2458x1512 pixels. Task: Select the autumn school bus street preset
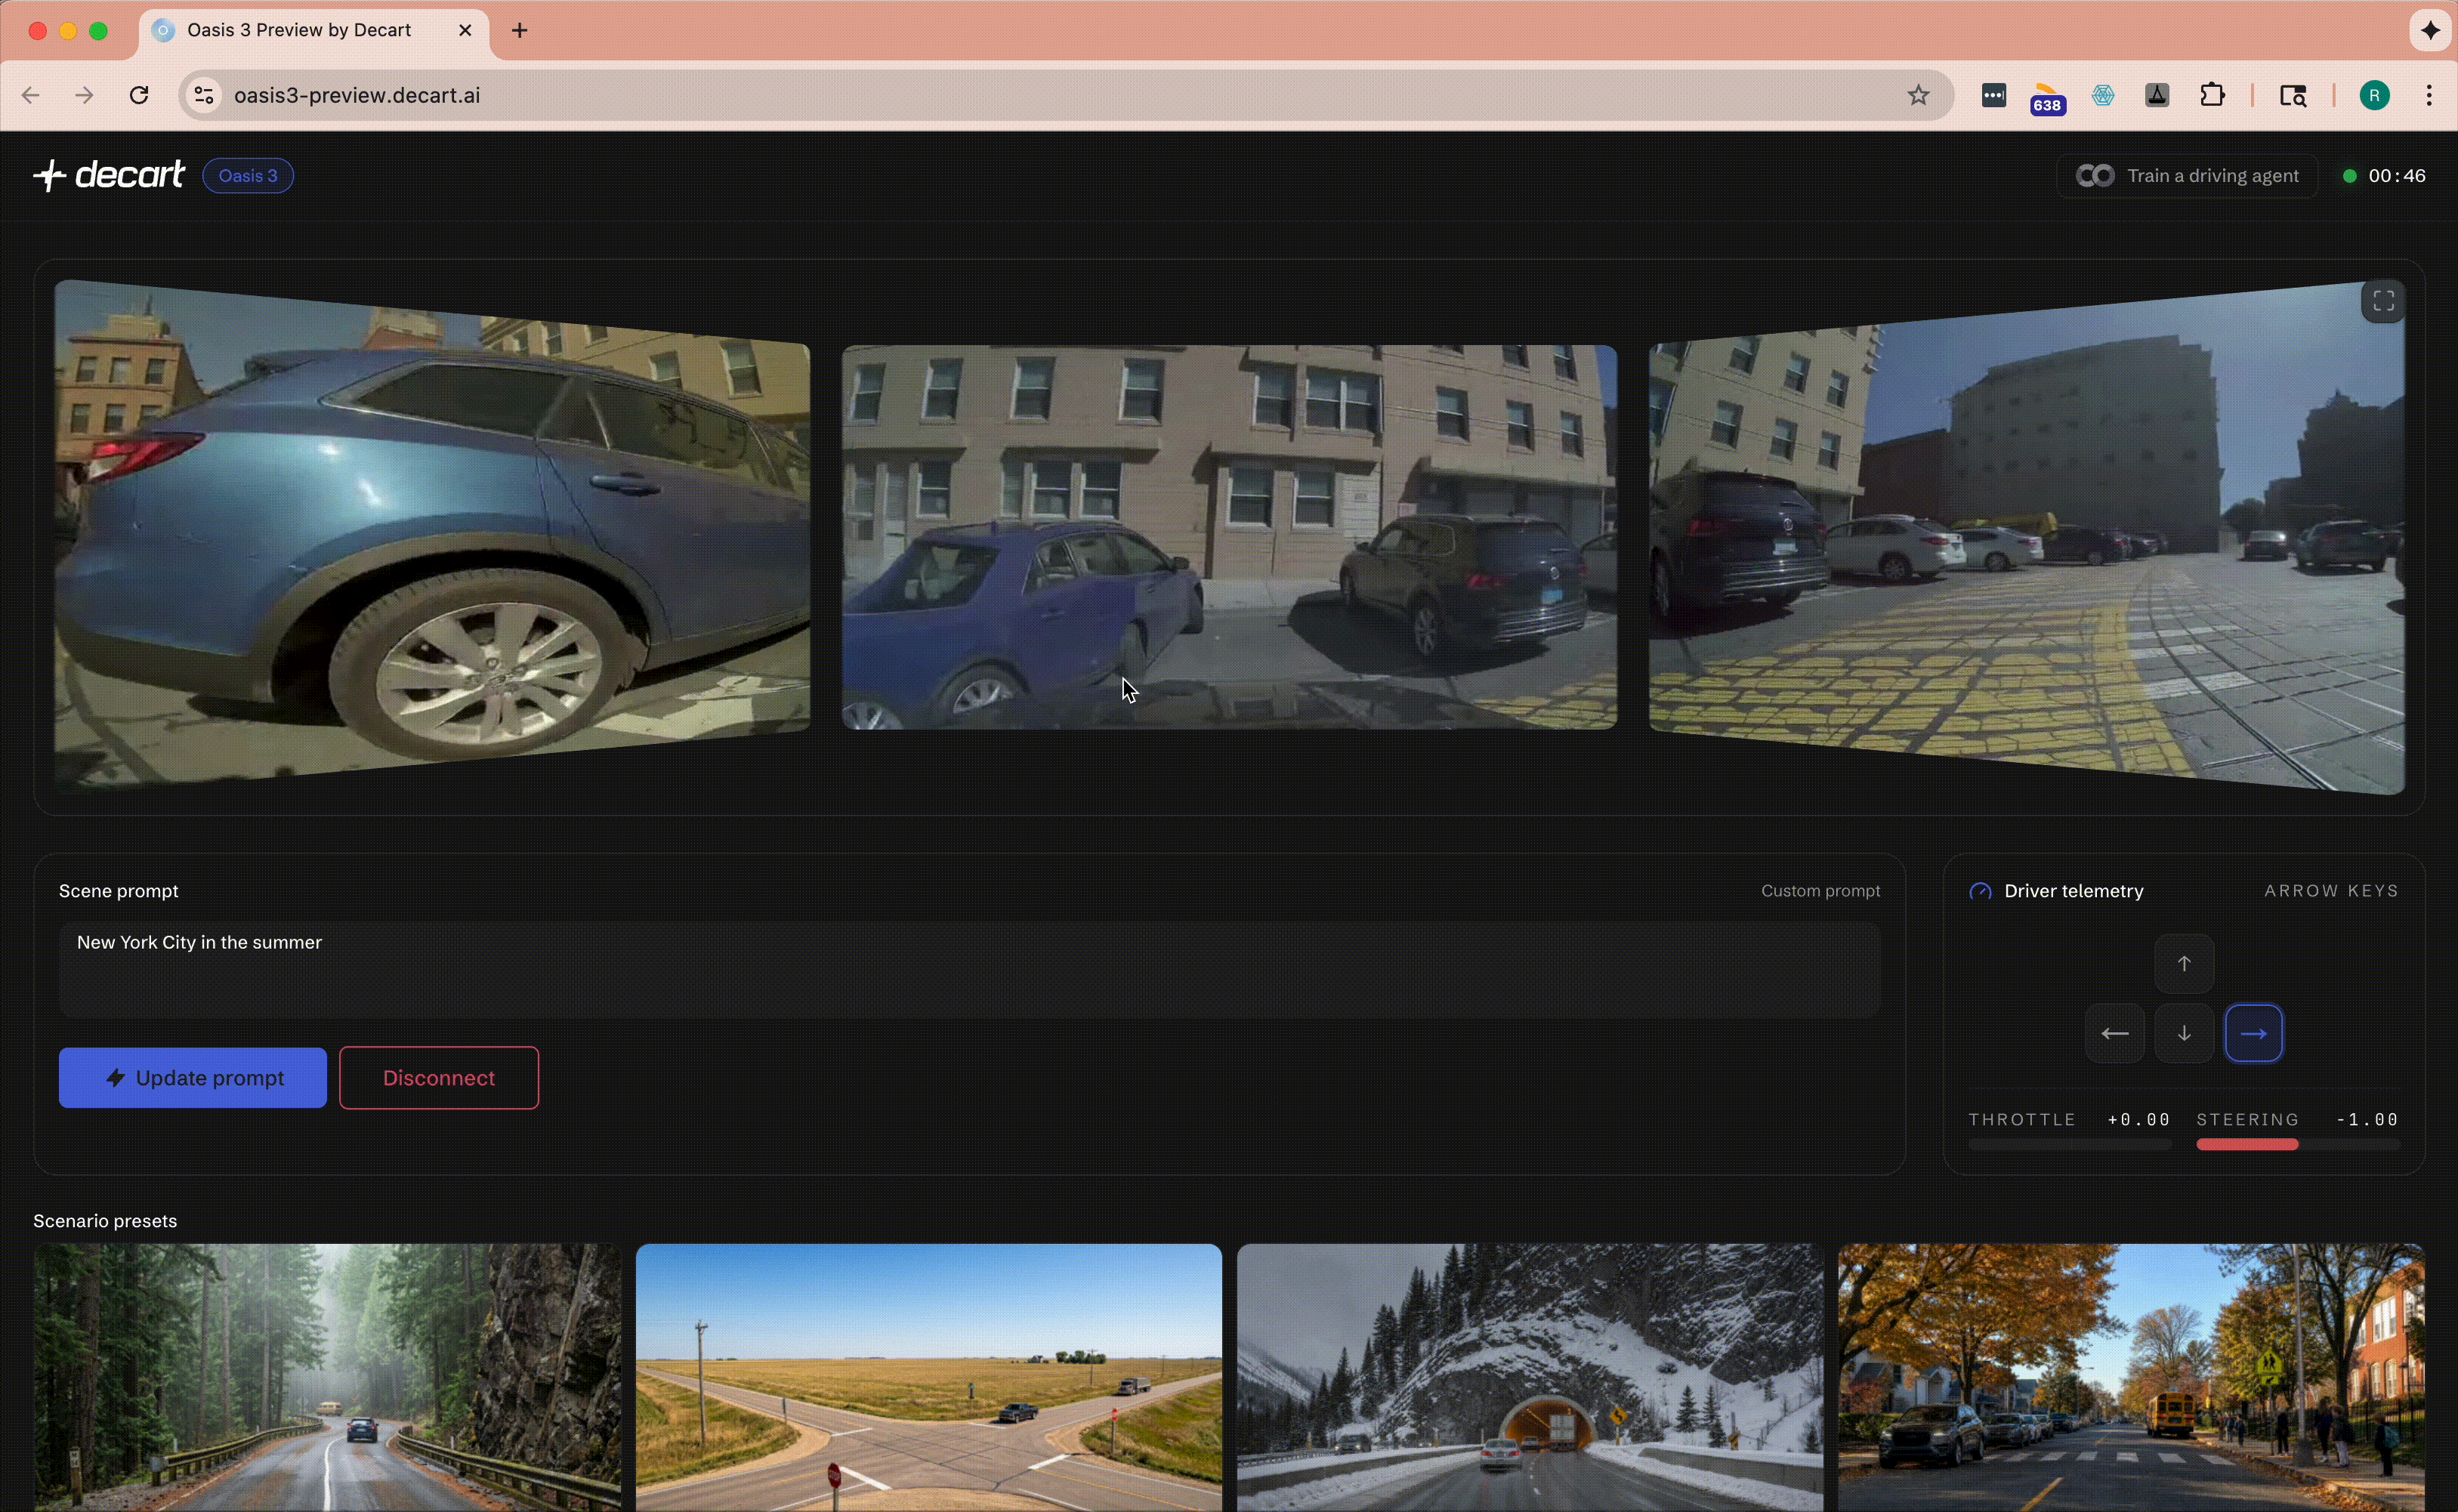[x=2131, y=1378]
